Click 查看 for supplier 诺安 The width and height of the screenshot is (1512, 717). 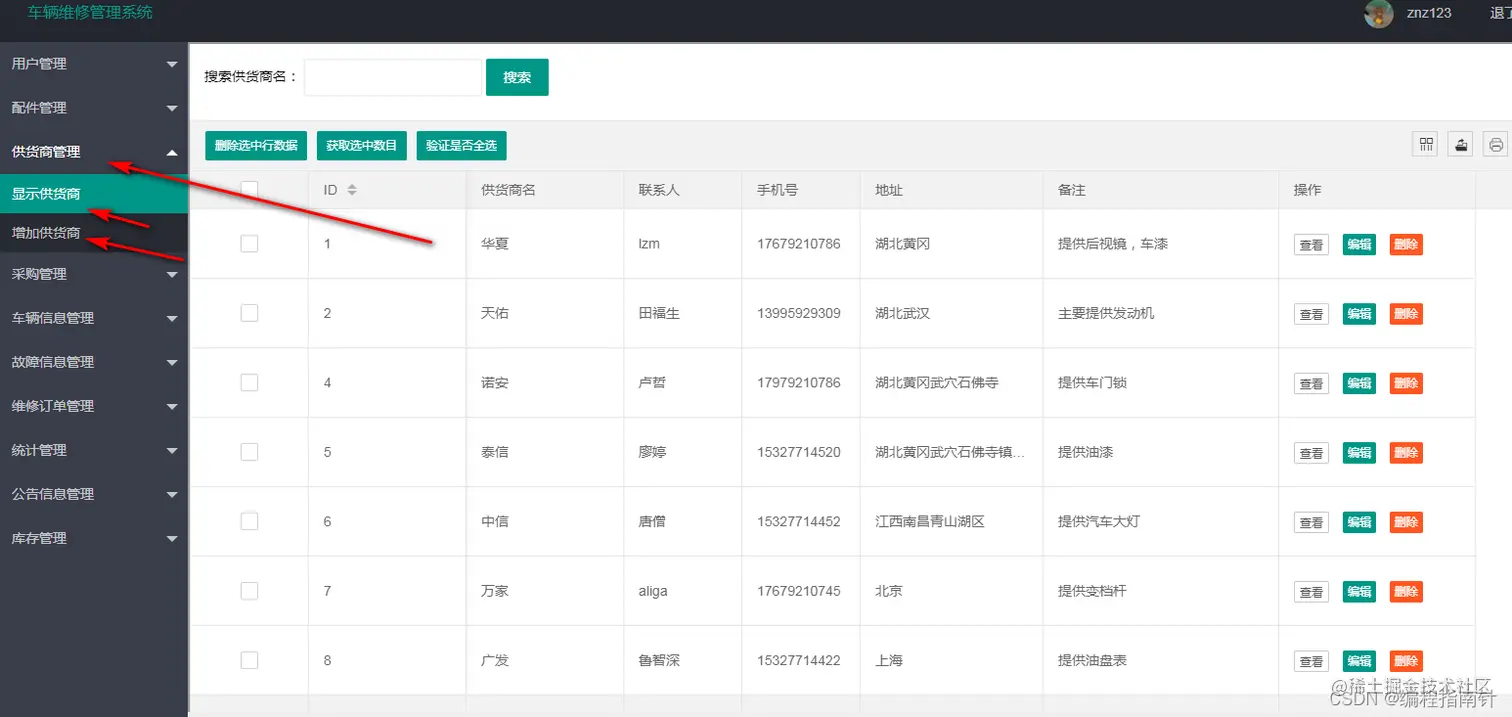pyautogui.click(x=1311, y=383)
